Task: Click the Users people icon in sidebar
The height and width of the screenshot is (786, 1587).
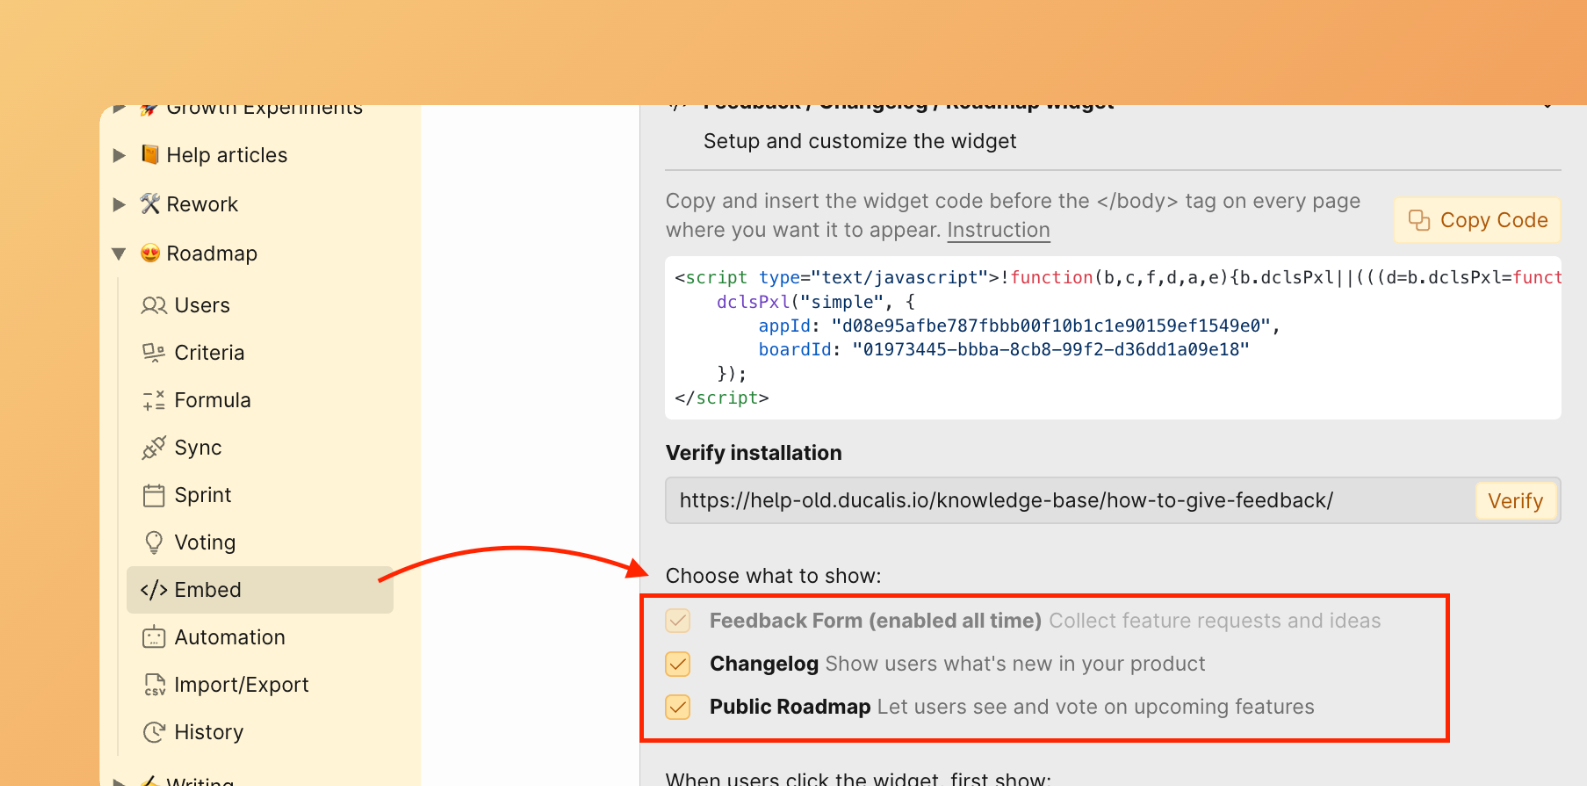Action: tap(153, 305)
